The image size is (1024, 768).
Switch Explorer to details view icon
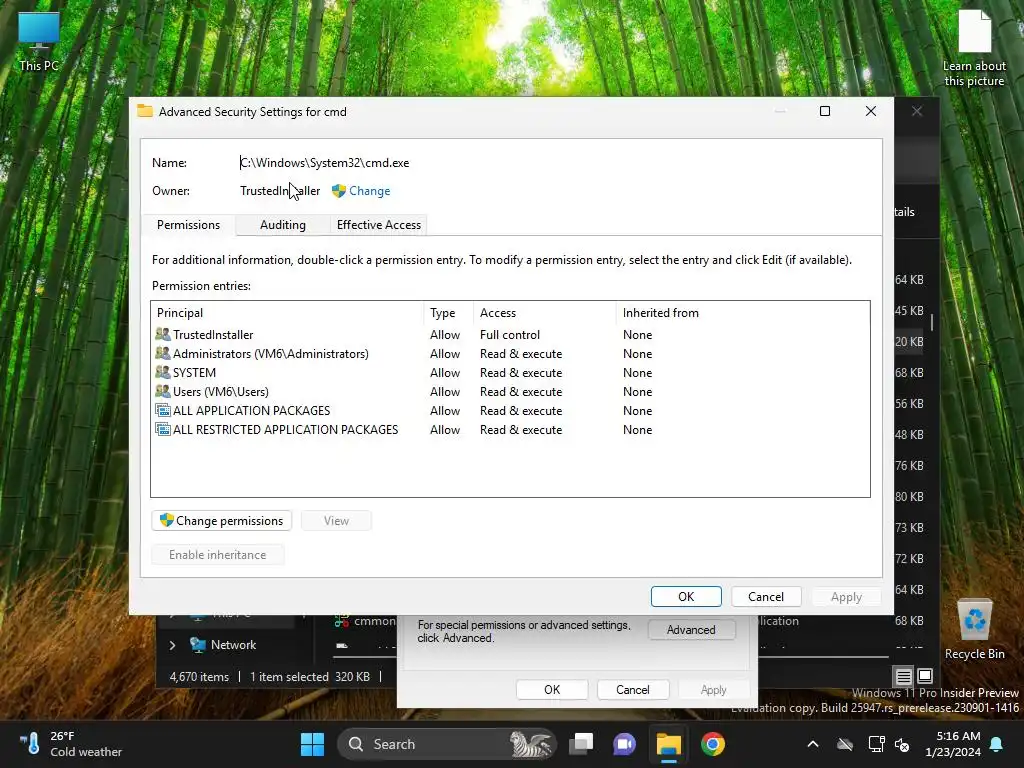[x=903, y=676]
